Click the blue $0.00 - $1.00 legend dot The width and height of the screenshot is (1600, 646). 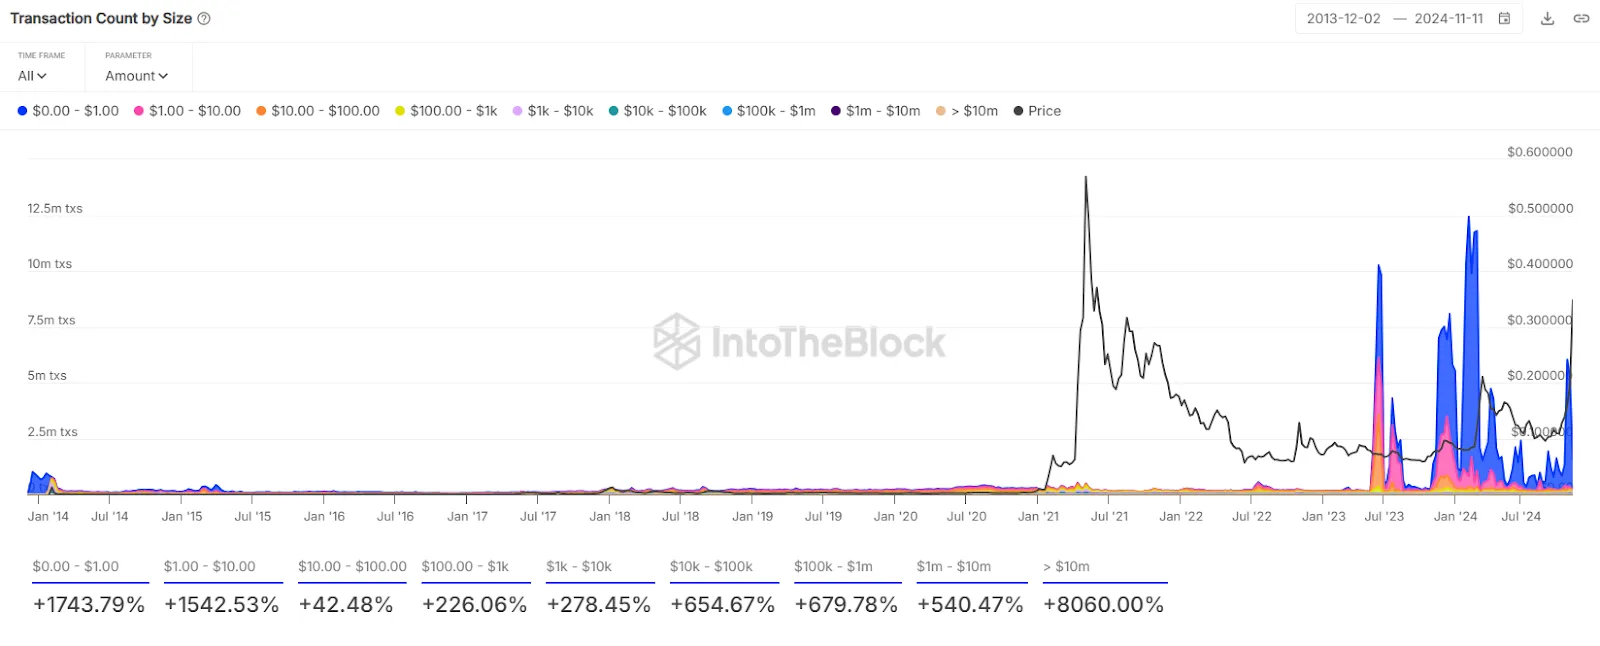[x=22, y=110]
